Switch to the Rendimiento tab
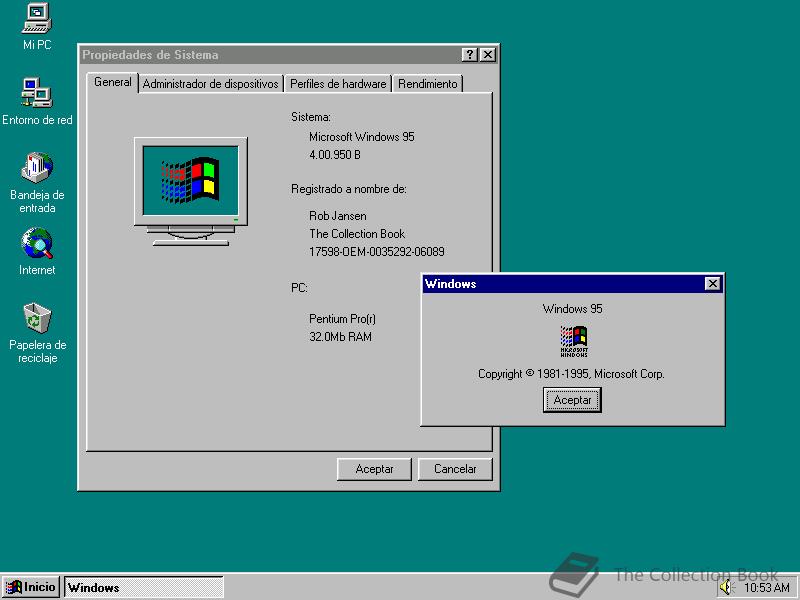This screenshot has width=800, height=600. click(x=428, y=84)
